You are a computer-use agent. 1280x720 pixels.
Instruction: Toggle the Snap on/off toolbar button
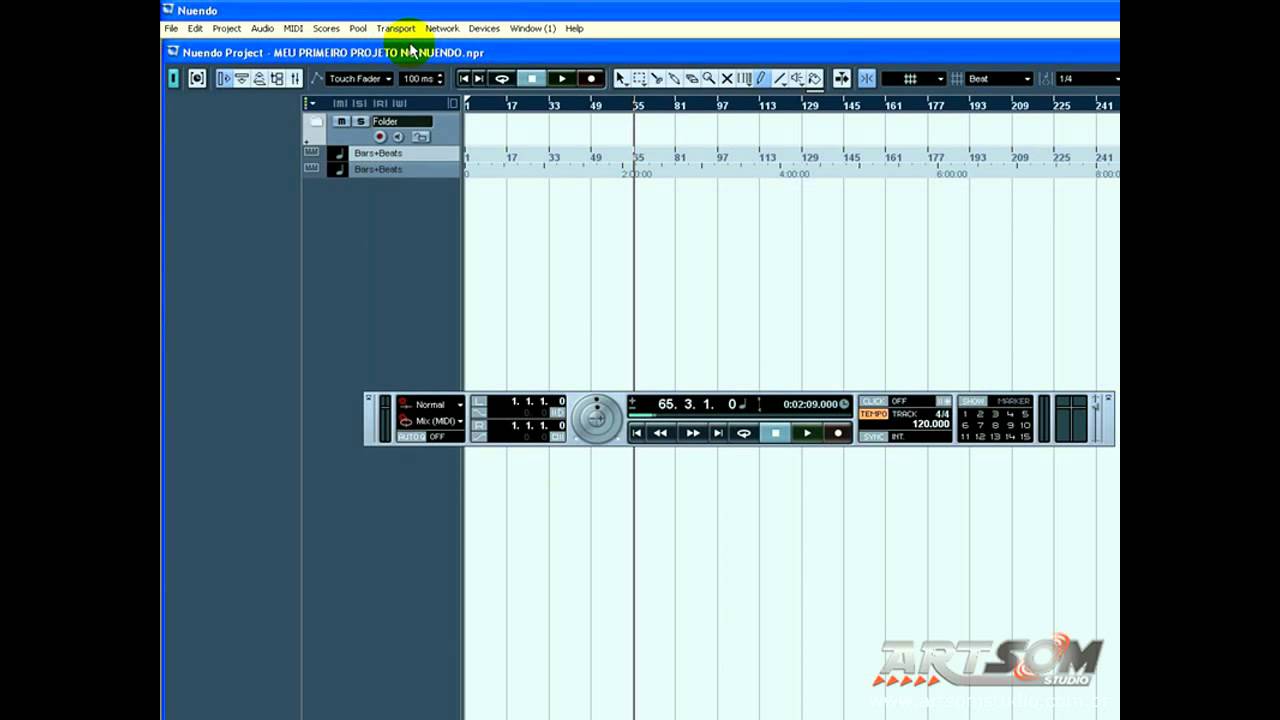(x=867, y=78)
